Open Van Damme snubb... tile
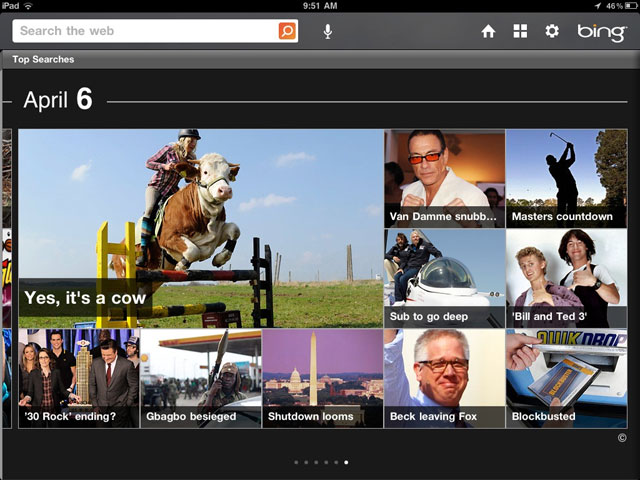This screenshot has width=640, height=480. [444, 179]
